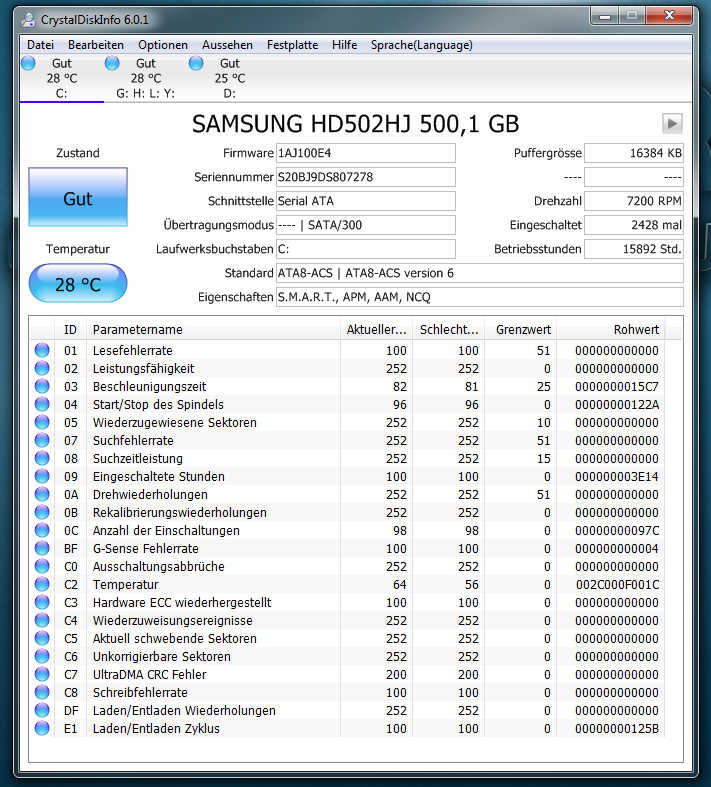Click the Grenzwert column header
711x787 pixels.
521,330
